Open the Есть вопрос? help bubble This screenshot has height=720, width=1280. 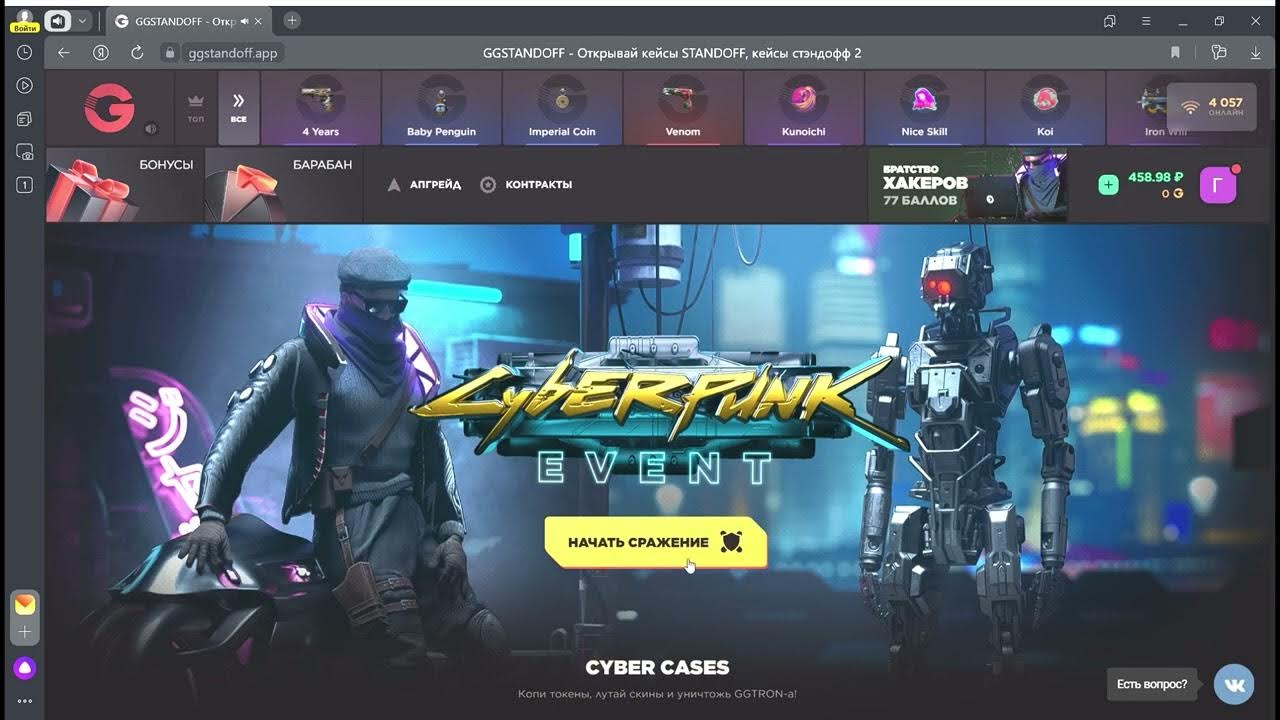1152,684
